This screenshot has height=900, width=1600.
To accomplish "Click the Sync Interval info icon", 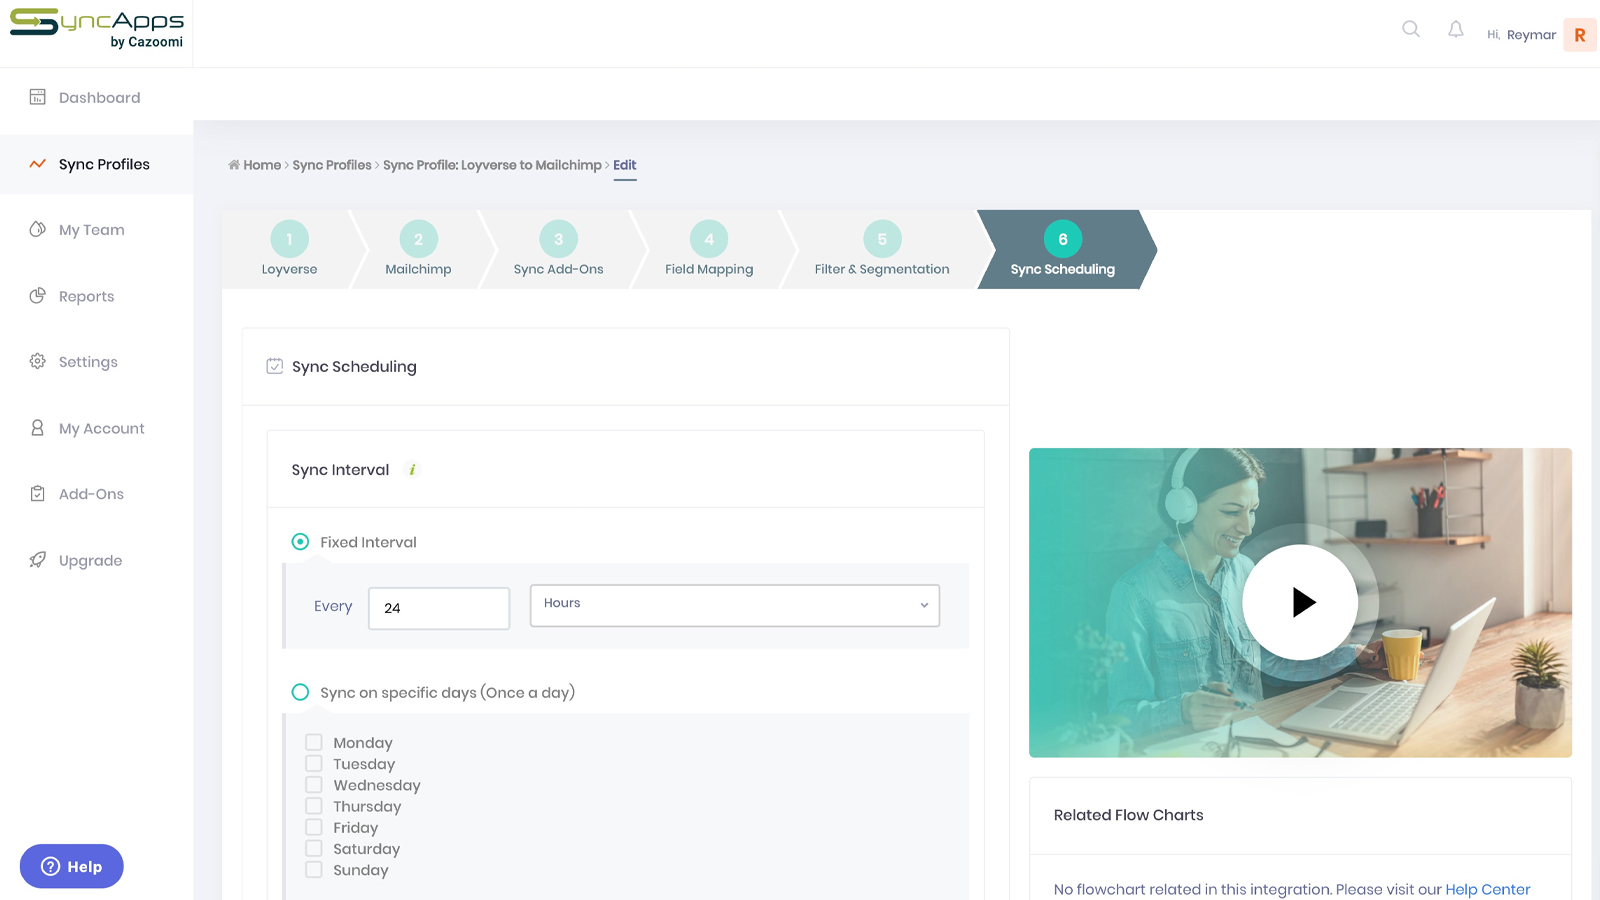I will click(x=412, y=470).
